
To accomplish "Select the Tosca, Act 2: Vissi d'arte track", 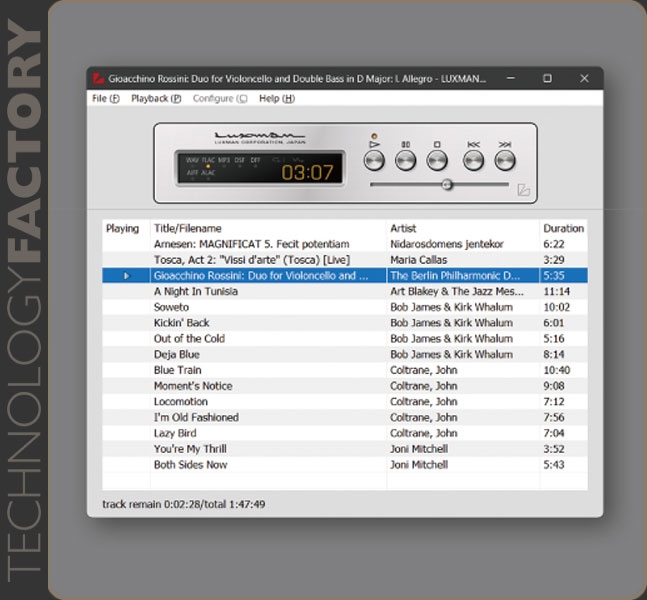I will point(345,260).
